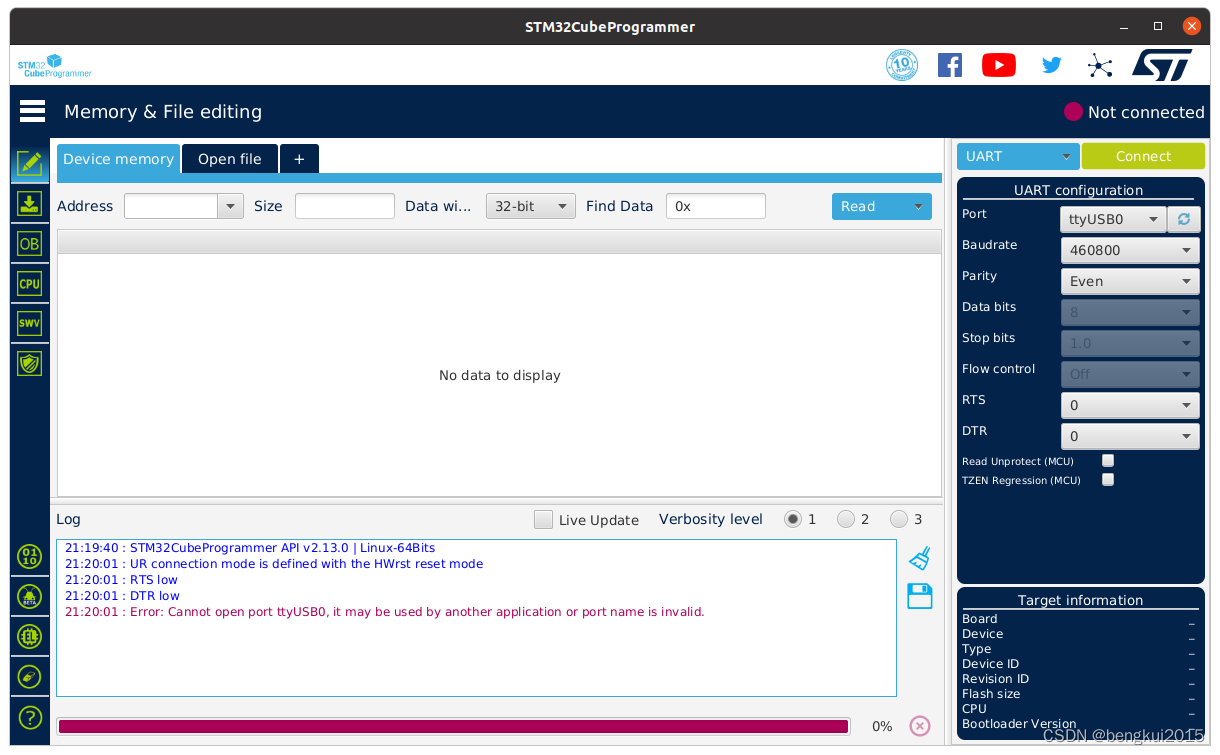Enable the Live Update checkbox
1220x755 pixels.
[543, 519]
